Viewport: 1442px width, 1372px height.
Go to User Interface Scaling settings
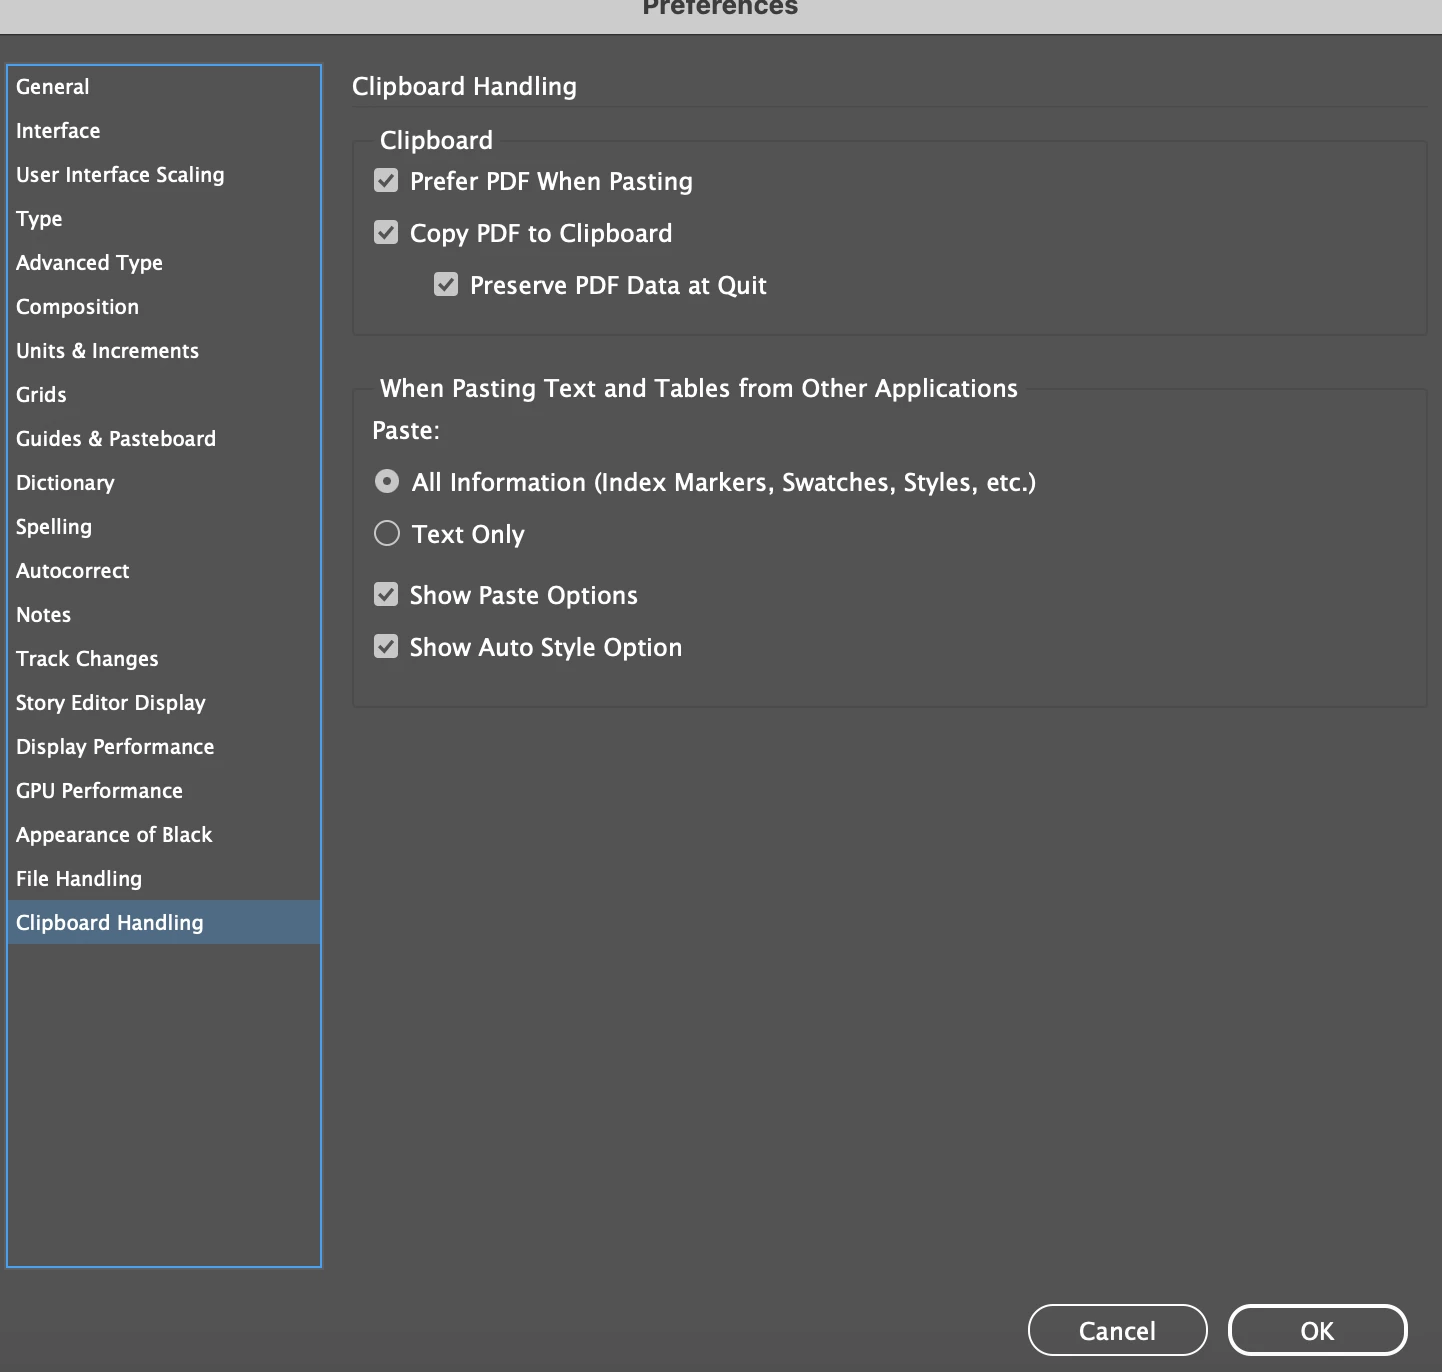[x=164, y=175]
